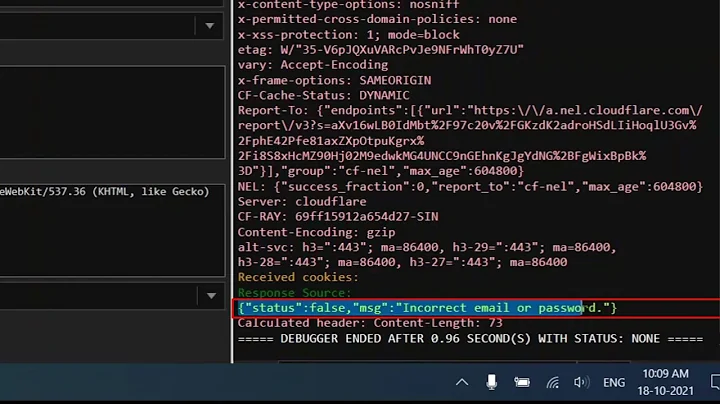Click the 'Server: cloudflare' line
This screenshot has height=404, width=720.
[302, 202]
